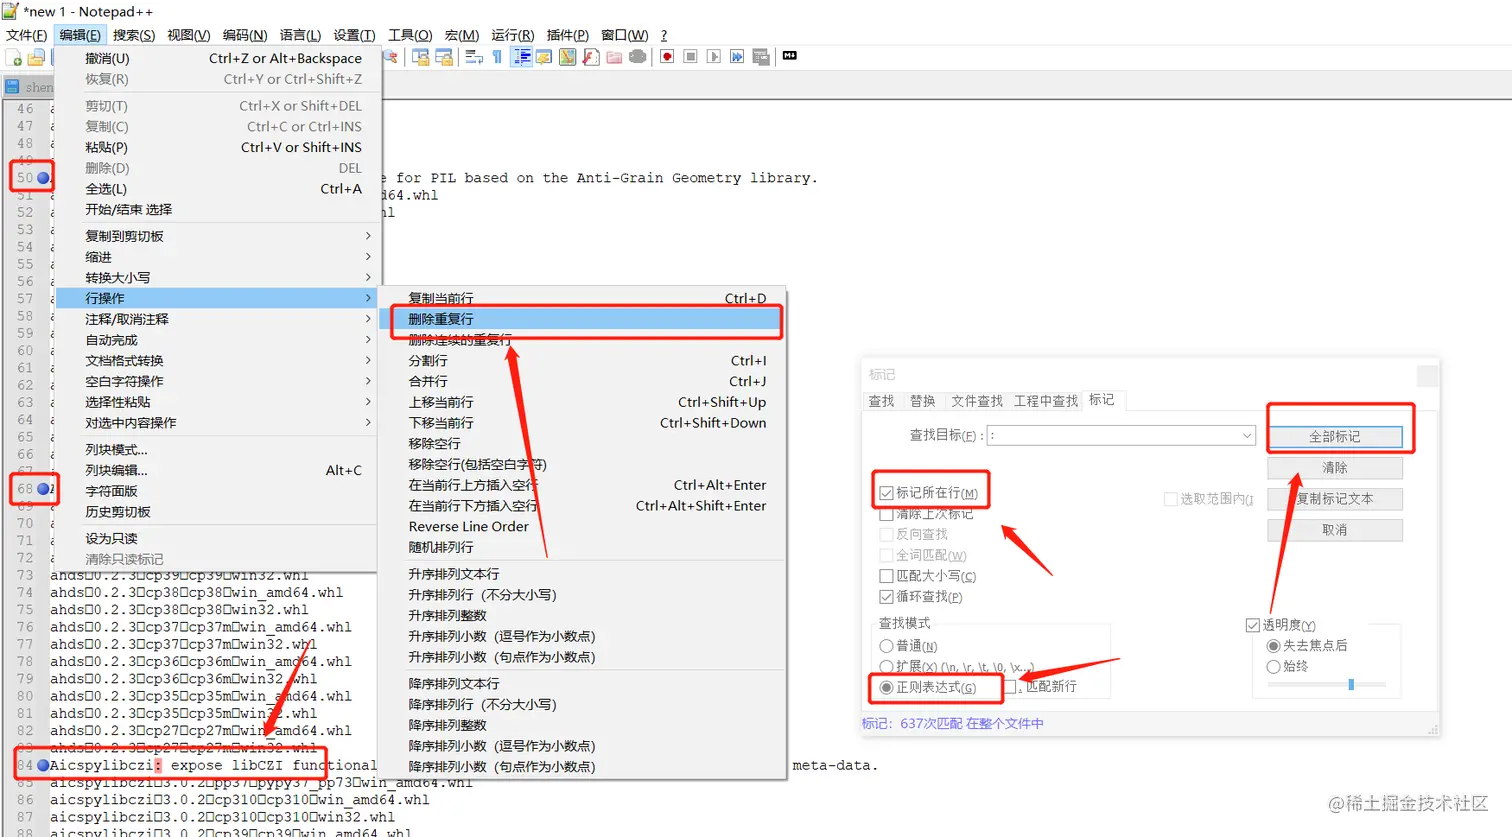Toggle show all characters pilcrow icon
The height and width of the screenshot is (837, 1512).
(x=497, y=57)
